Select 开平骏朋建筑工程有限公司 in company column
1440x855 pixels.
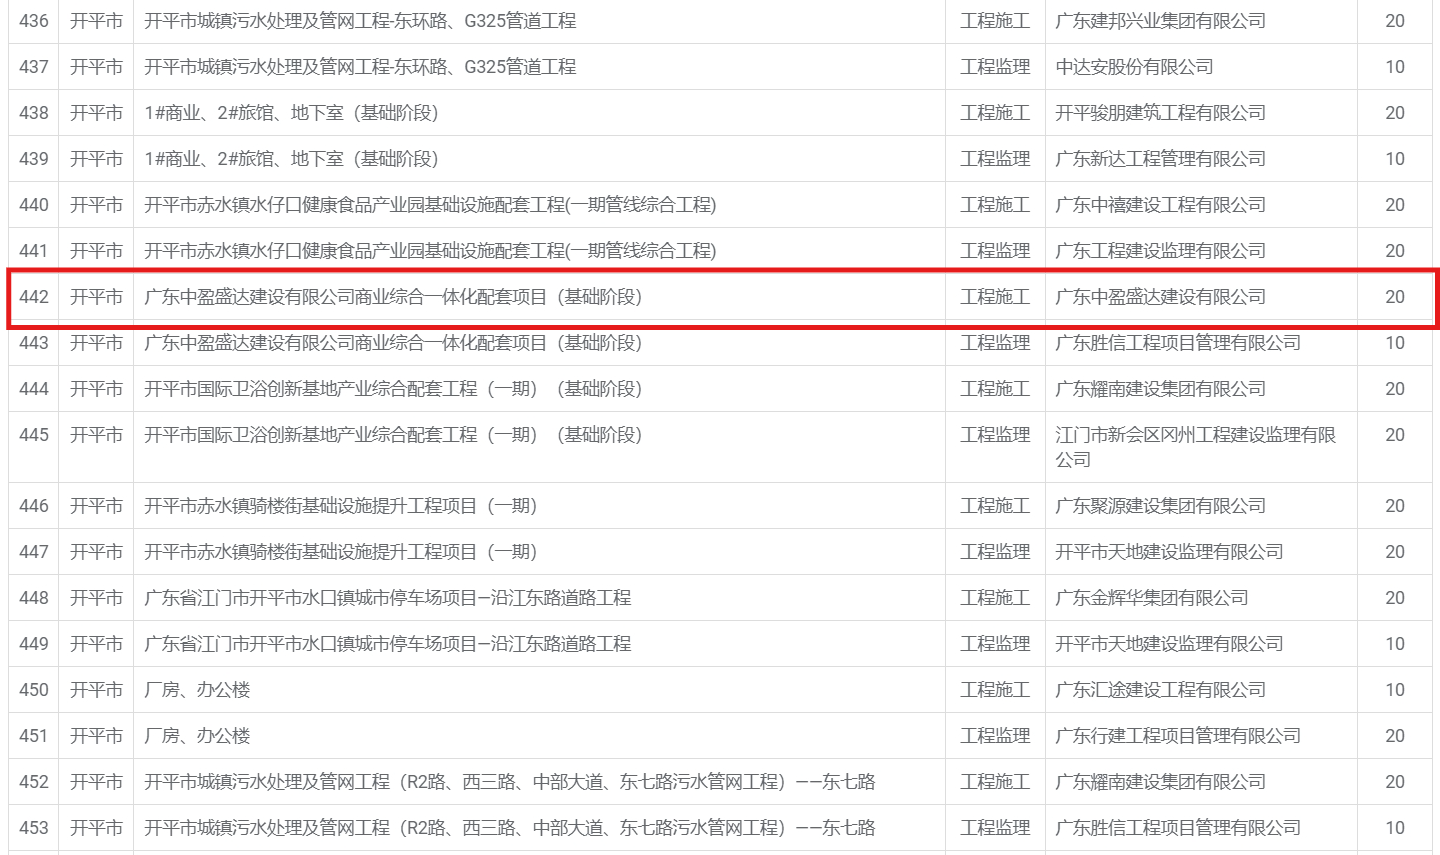pos(1160,113)
